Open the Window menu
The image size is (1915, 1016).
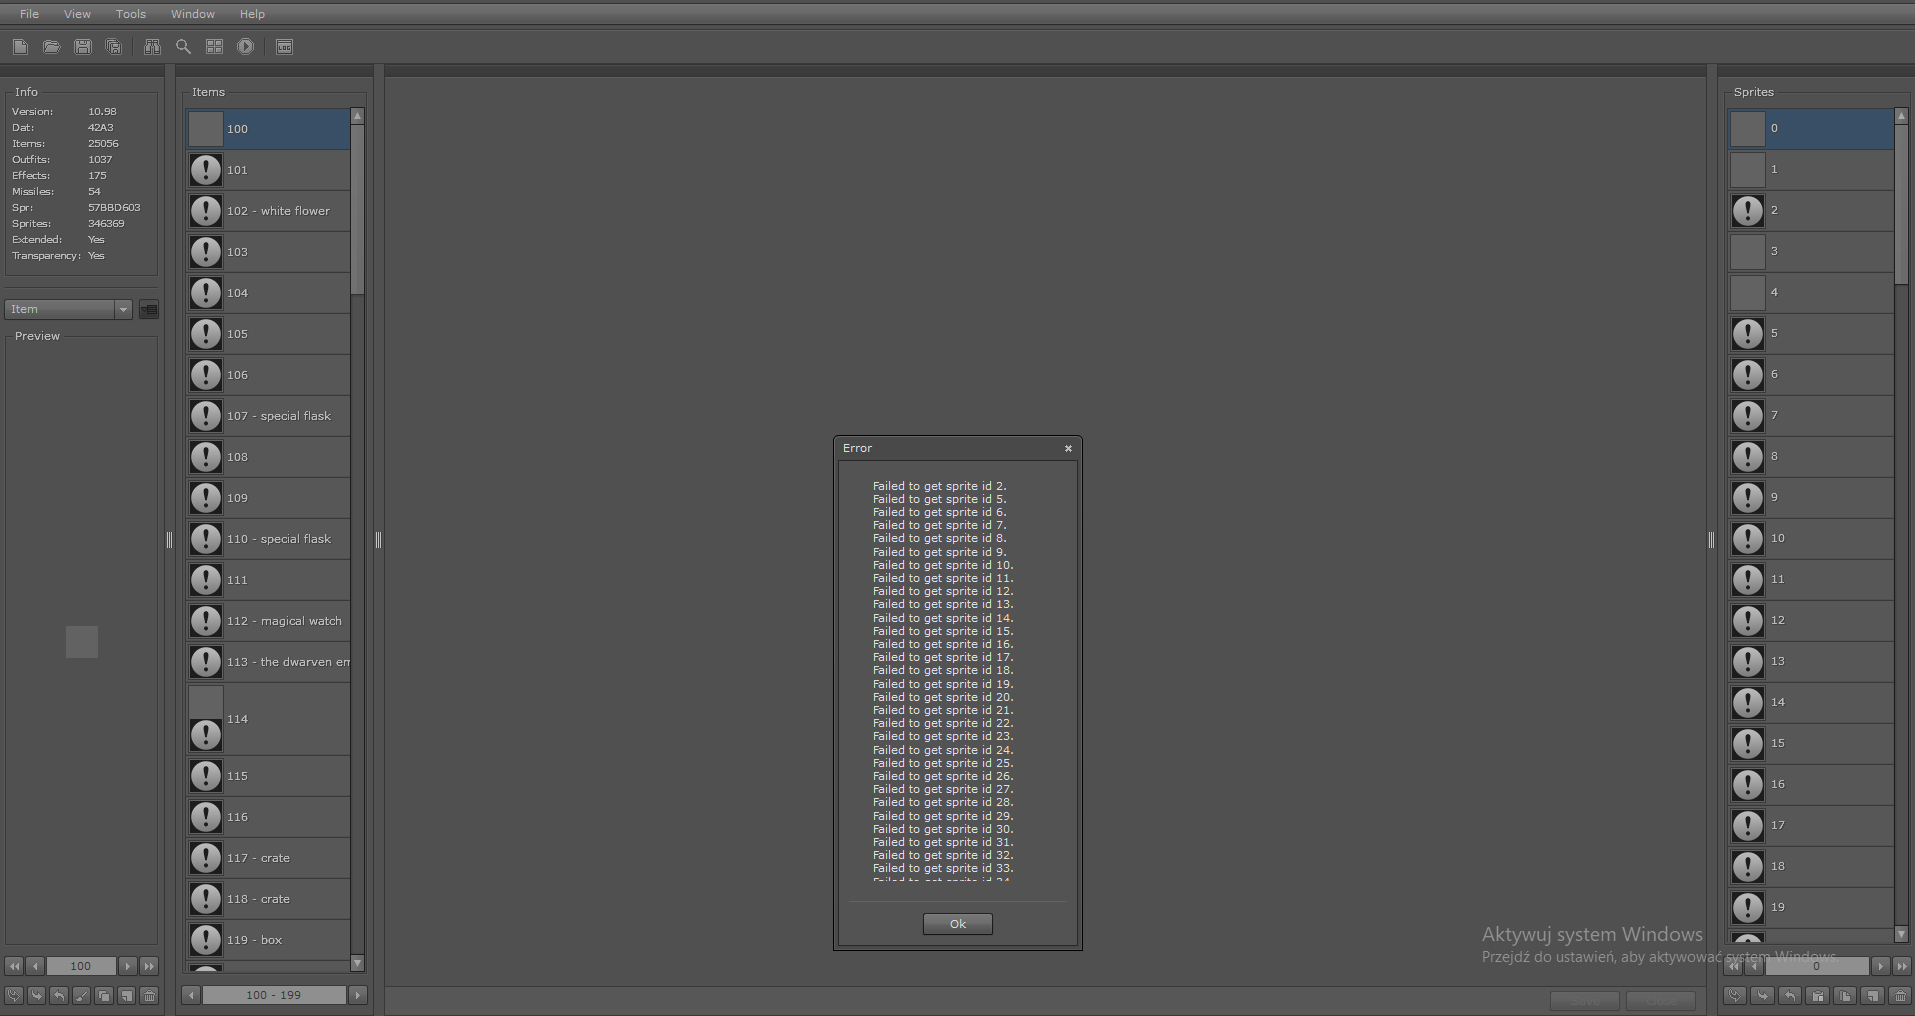point(193,14)
